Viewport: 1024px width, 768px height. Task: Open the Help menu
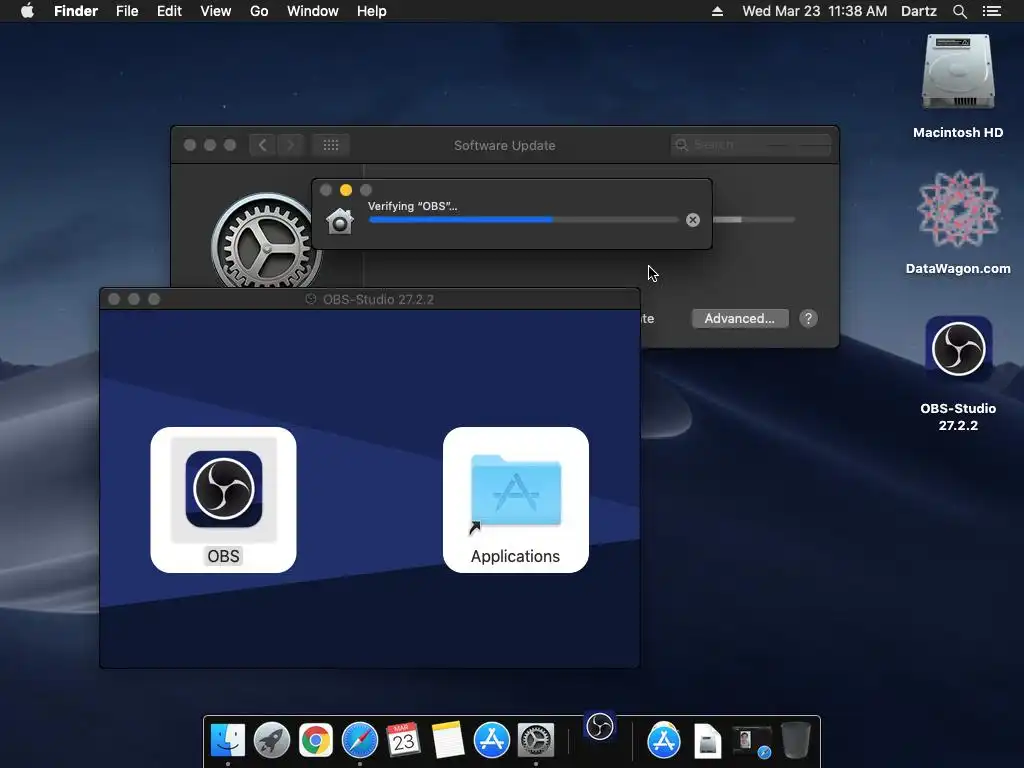(372, 11)
